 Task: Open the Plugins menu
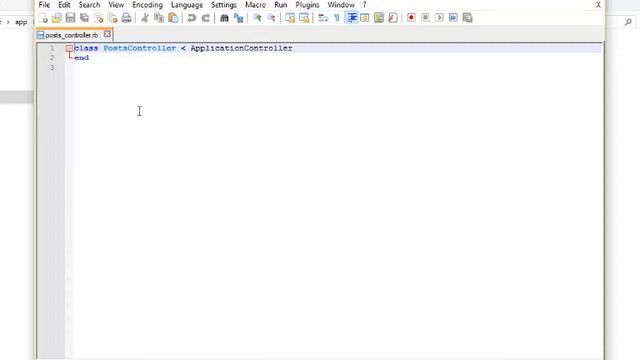click(307, 5)
